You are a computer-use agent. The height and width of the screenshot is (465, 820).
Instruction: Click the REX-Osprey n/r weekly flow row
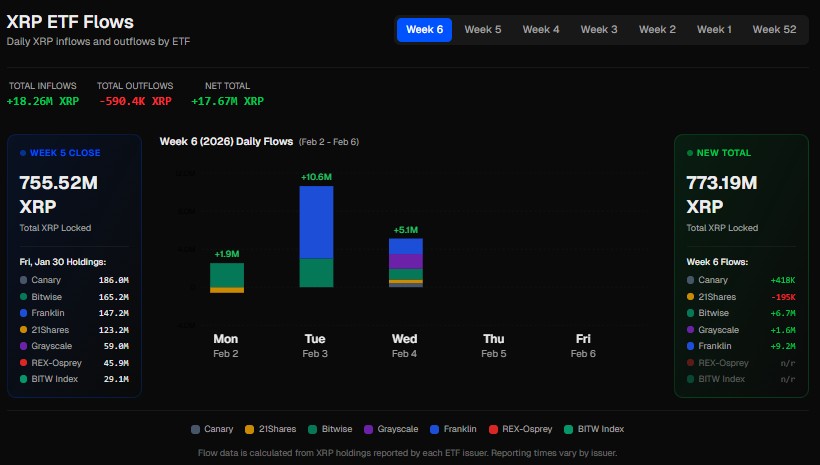[741, 362]
